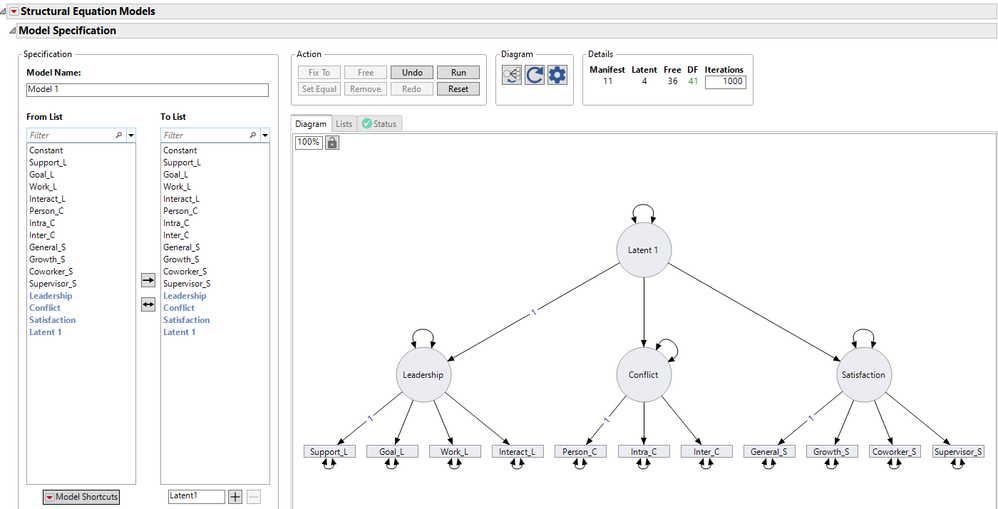This screenshot has width=998, height=509.
Task: Click the 100% zoom box
Action: (x=308, y=143)
